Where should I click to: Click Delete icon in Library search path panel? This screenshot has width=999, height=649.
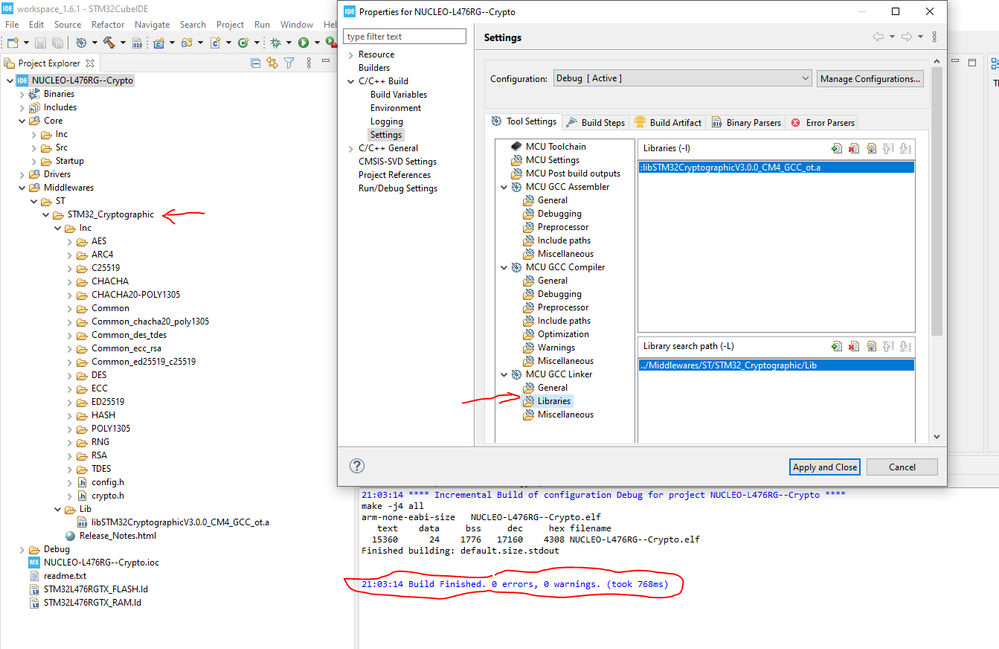tap(854, 346)
